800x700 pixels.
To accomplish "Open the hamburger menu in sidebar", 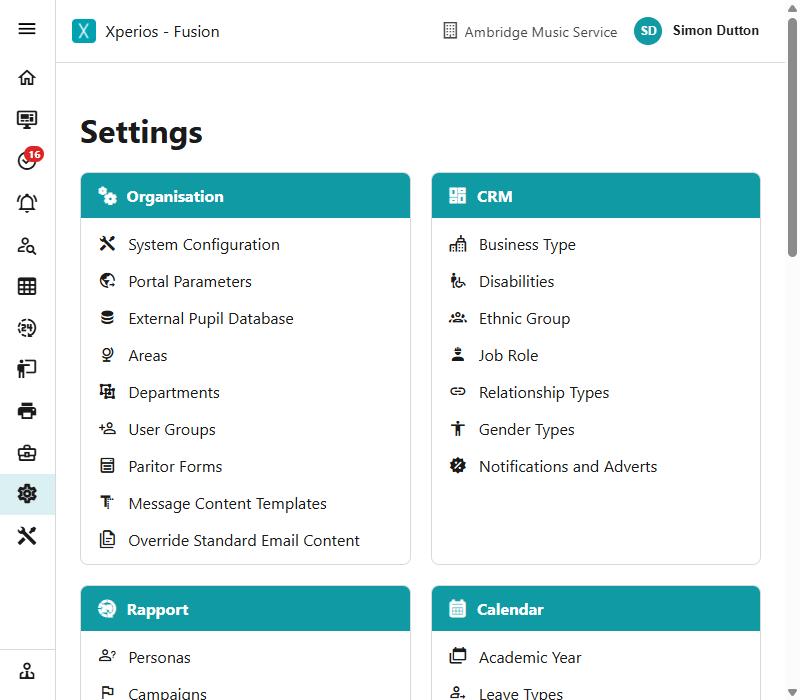I will (x=27, y=29).
